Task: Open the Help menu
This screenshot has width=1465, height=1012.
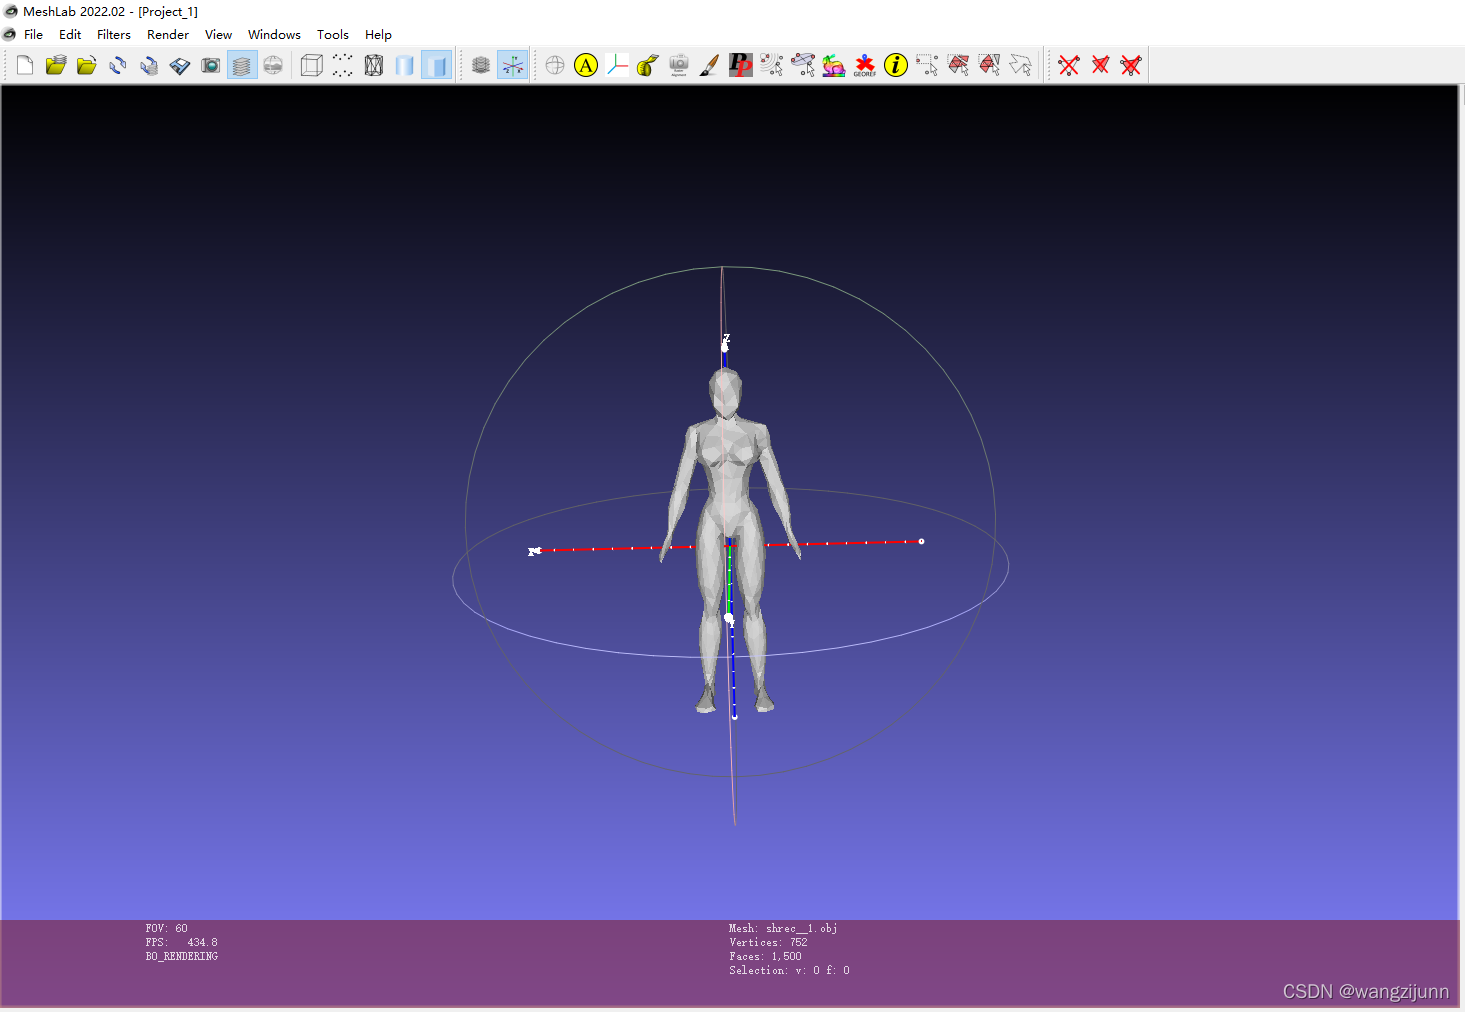Action: (x=378, y=35)
